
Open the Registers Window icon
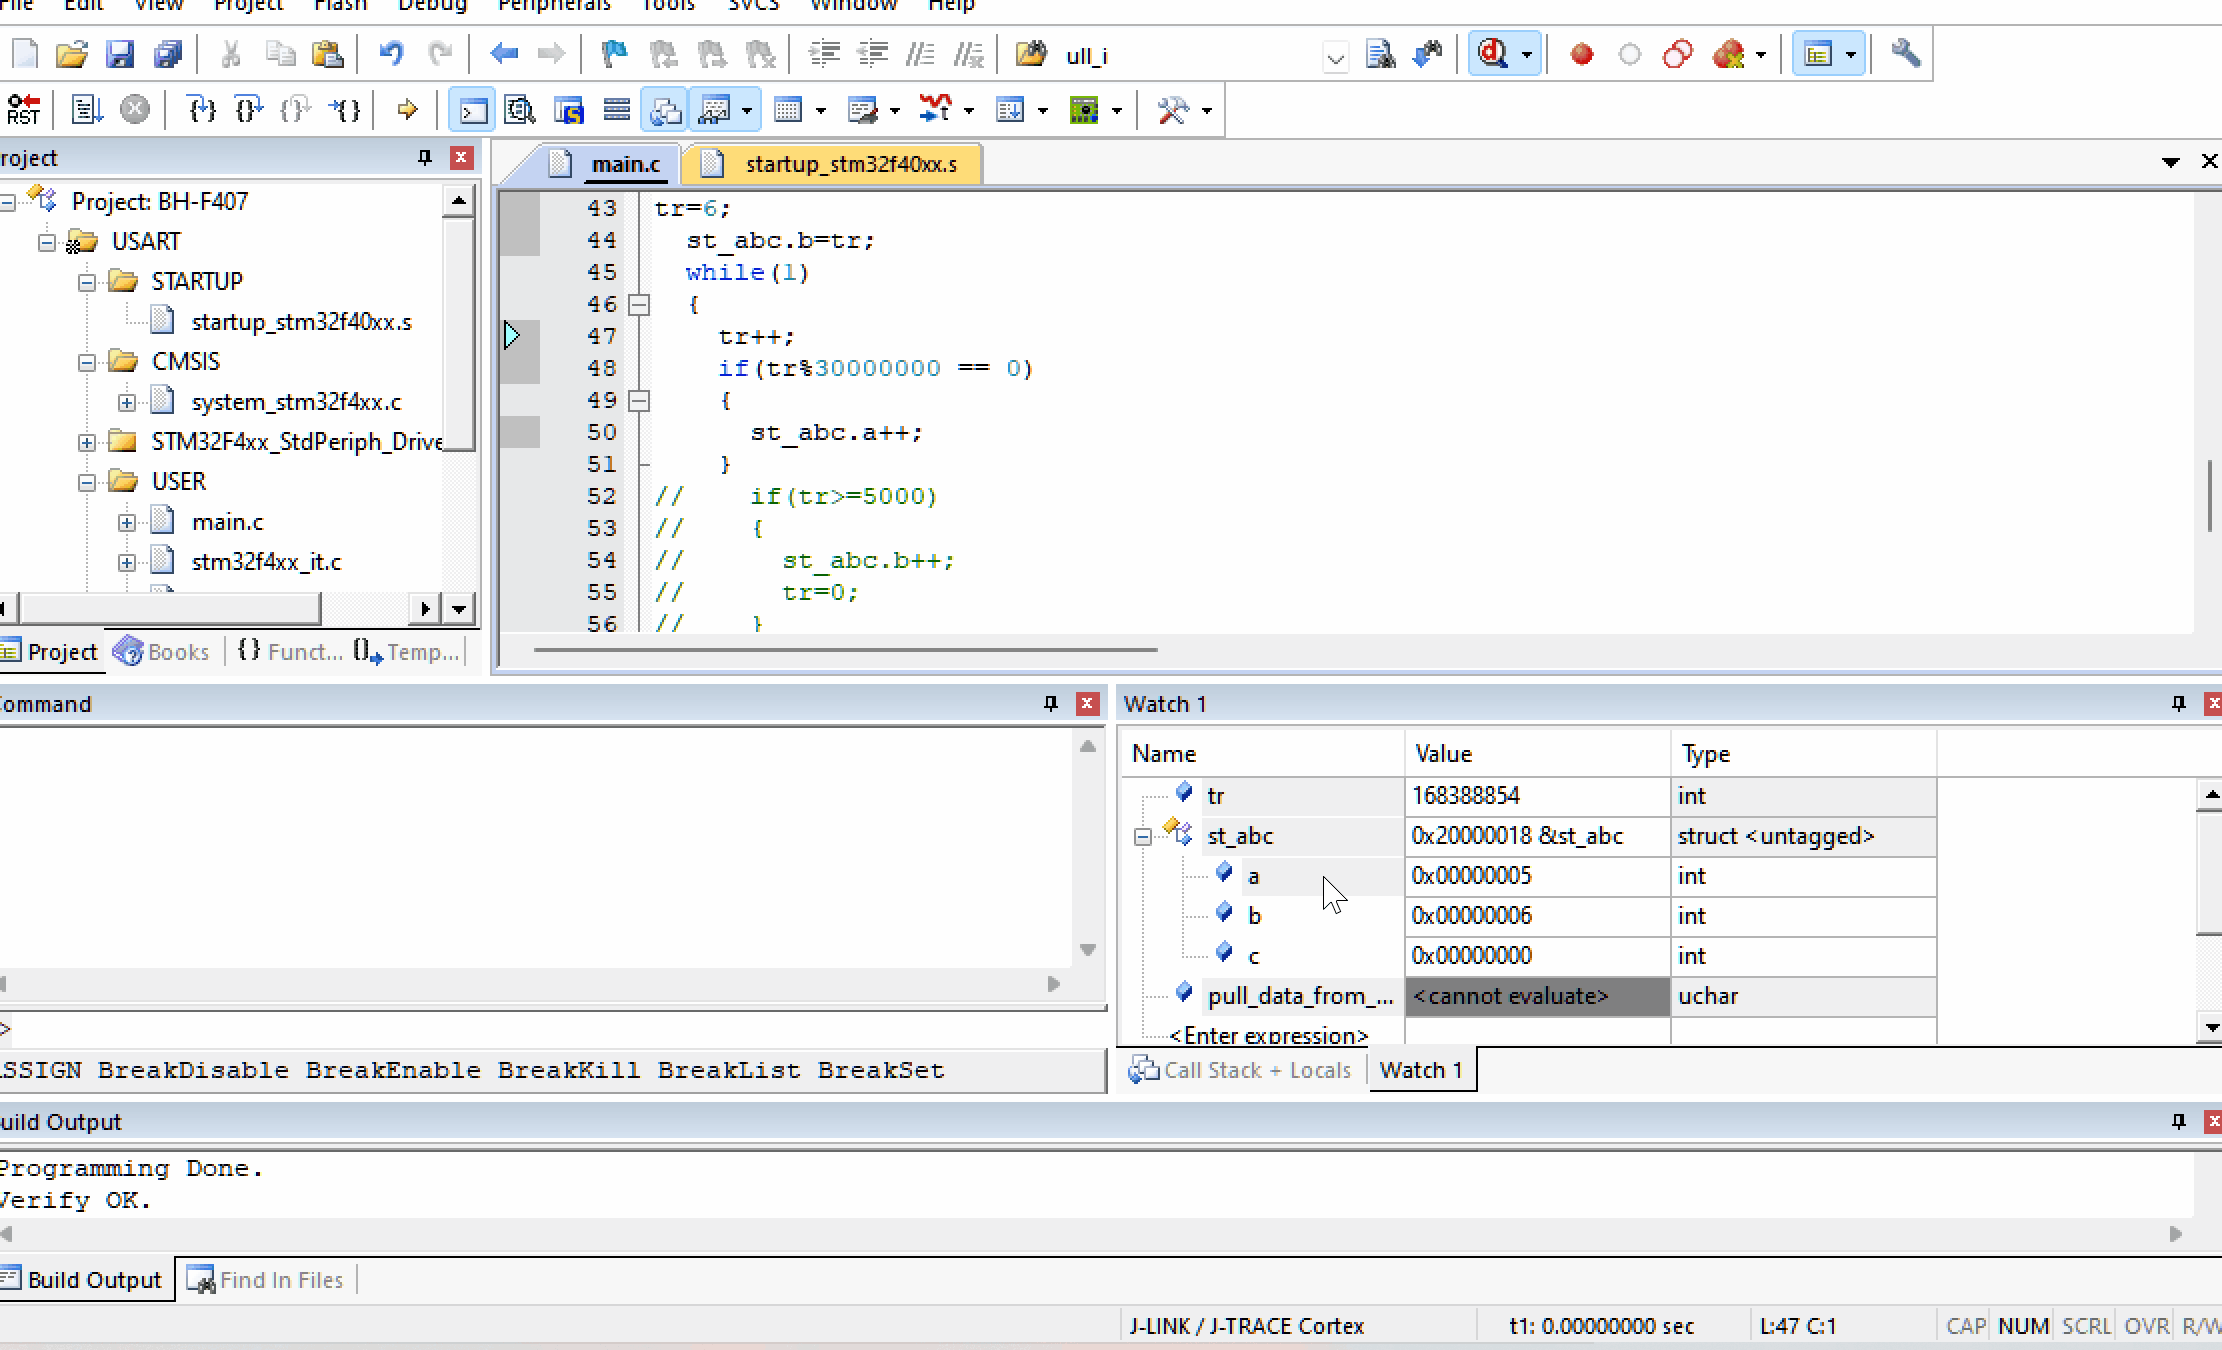click(x=616, y=110)
